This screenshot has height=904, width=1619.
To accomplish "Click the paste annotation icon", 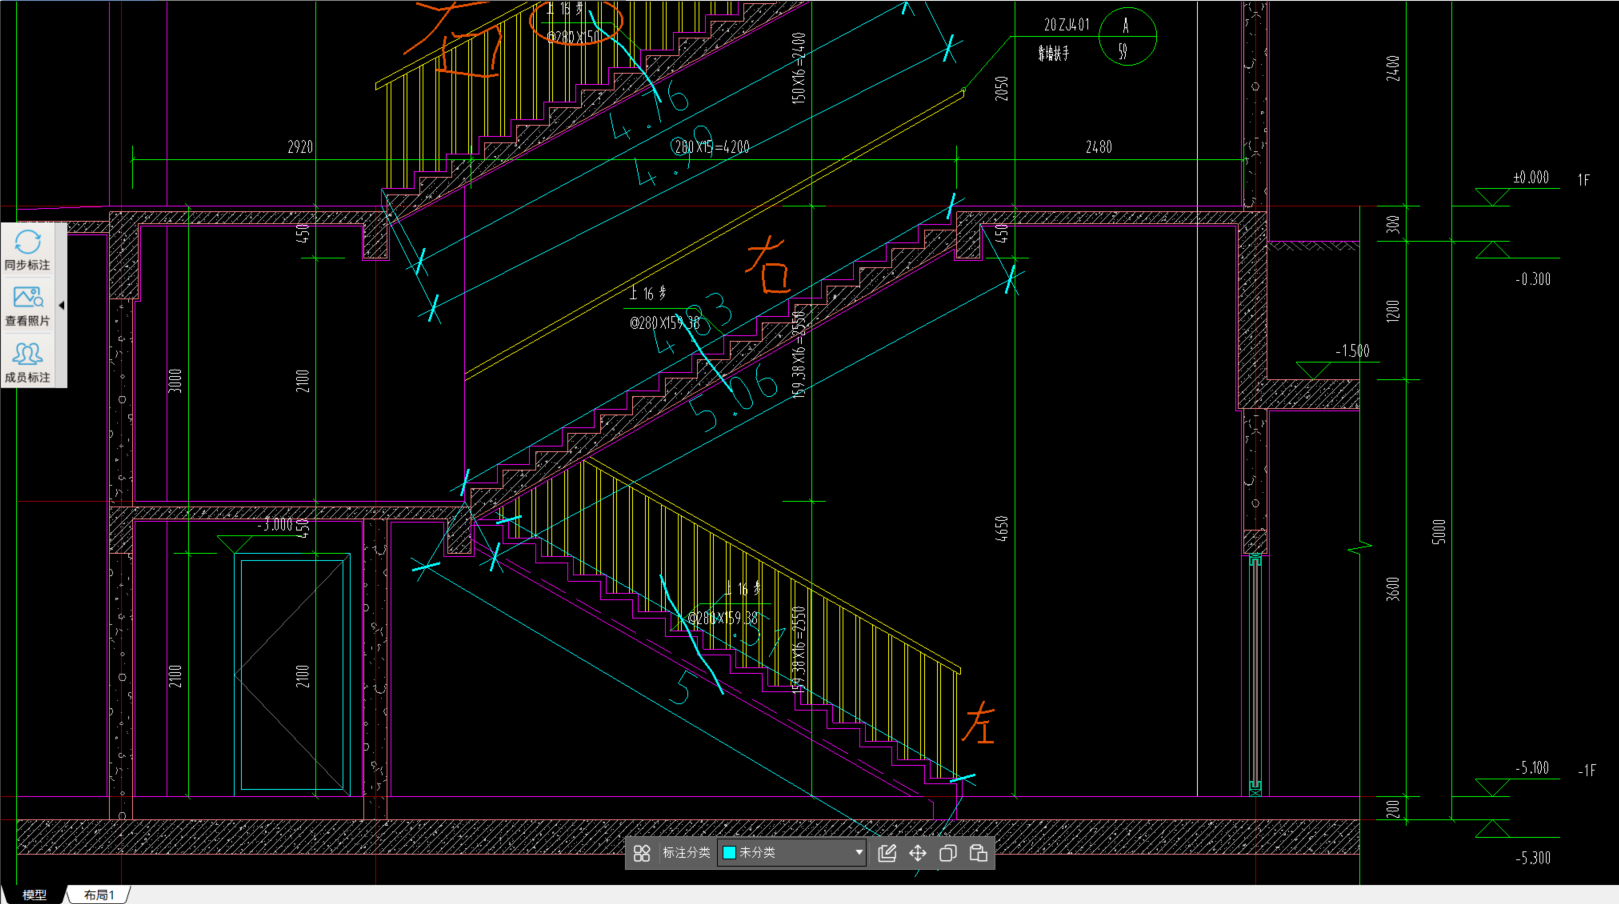I will tap(978, 853).
